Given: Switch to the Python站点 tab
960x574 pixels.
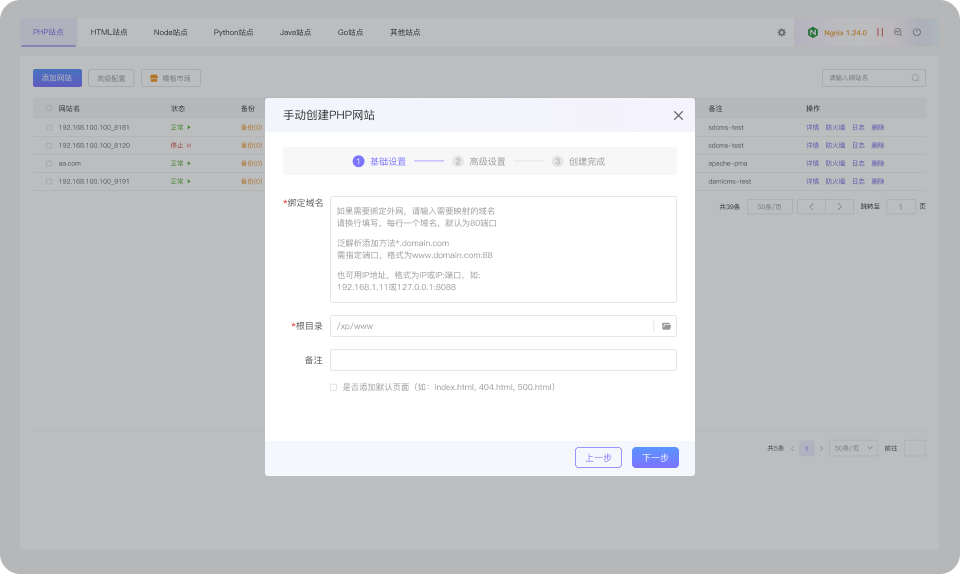Looking at the screenshot, I should tap(233, 32).
